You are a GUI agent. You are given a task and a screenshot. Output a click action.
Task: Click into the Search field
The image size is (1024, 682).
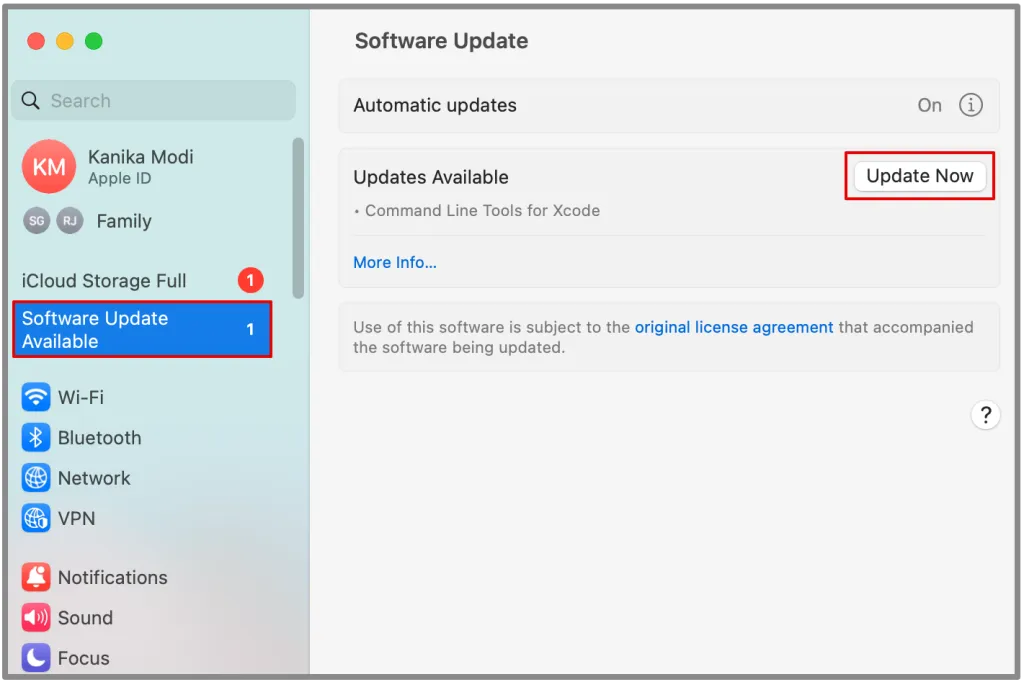pyautogui.click(x=153, y=101)
